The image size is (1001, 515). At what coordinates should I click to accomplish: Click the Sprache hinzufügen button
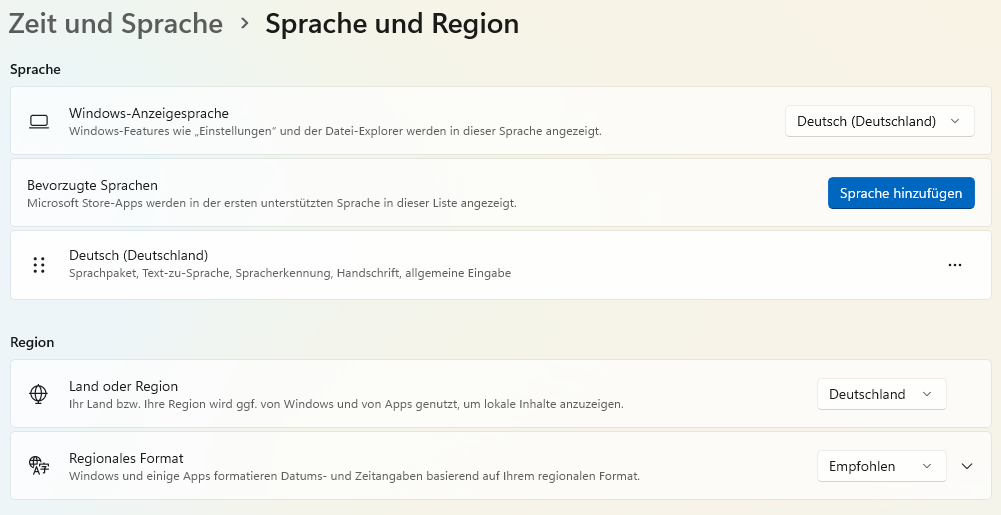click(901, 193)
